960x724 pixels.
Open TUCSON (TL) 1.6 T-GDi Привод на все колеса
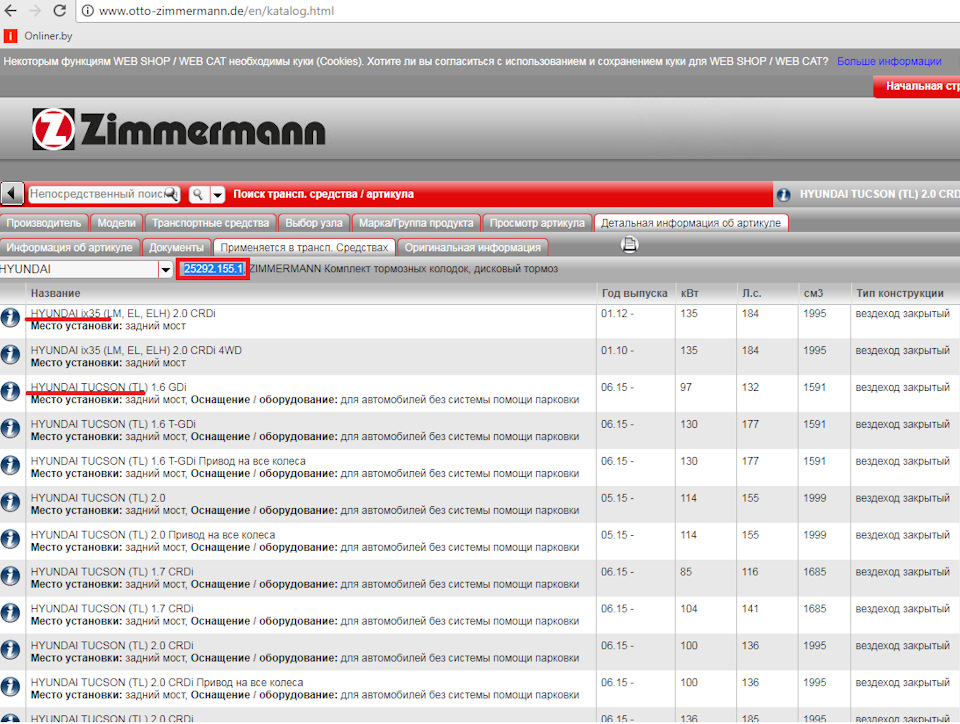(168, 461)
